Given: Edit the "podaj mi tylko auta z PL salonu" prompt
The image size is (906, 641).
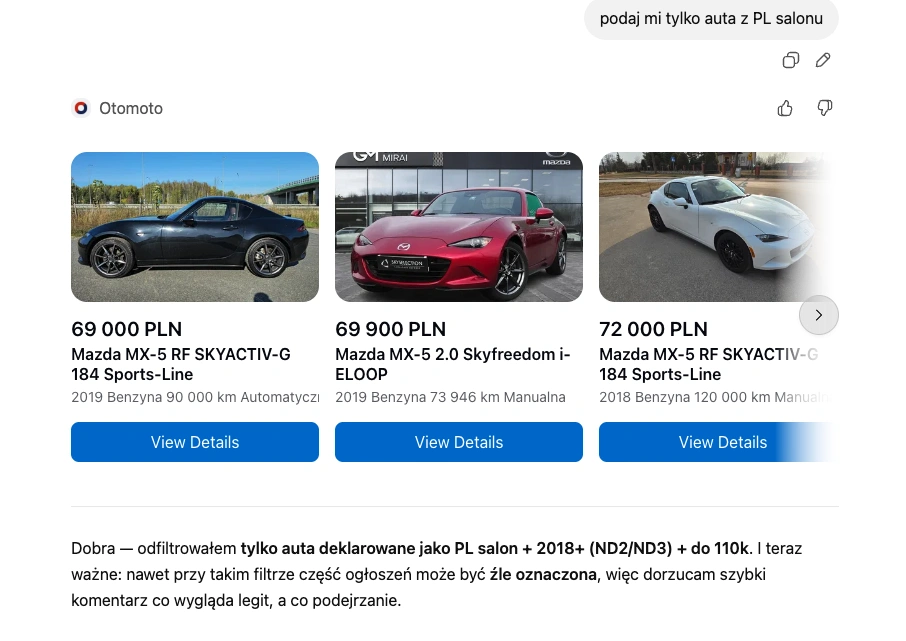Looking at the screenshot, I should [x=823, y=60].
